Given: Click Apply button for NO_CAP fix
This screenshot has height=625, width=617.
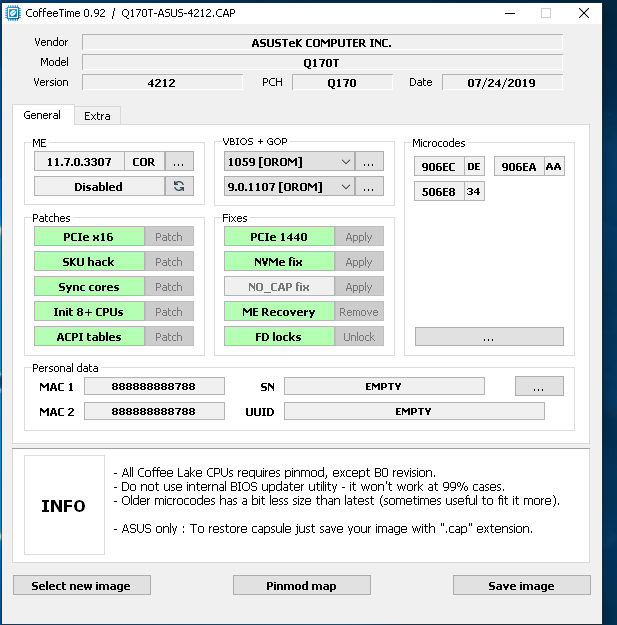Looking at the screenshot, I should pos(359,287).
